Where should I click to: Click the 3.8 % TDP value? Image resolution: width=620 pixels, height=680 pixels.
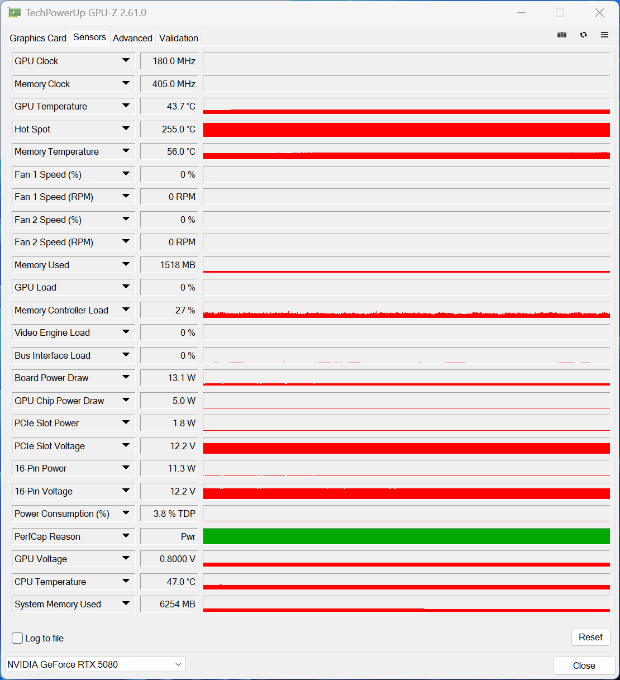pyautogui.click(x=169, y=513)
